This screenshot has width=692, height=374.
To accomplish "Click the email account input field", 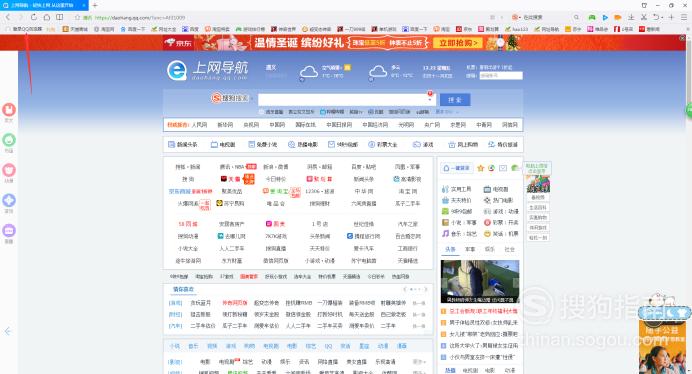I will coord(501,76).
